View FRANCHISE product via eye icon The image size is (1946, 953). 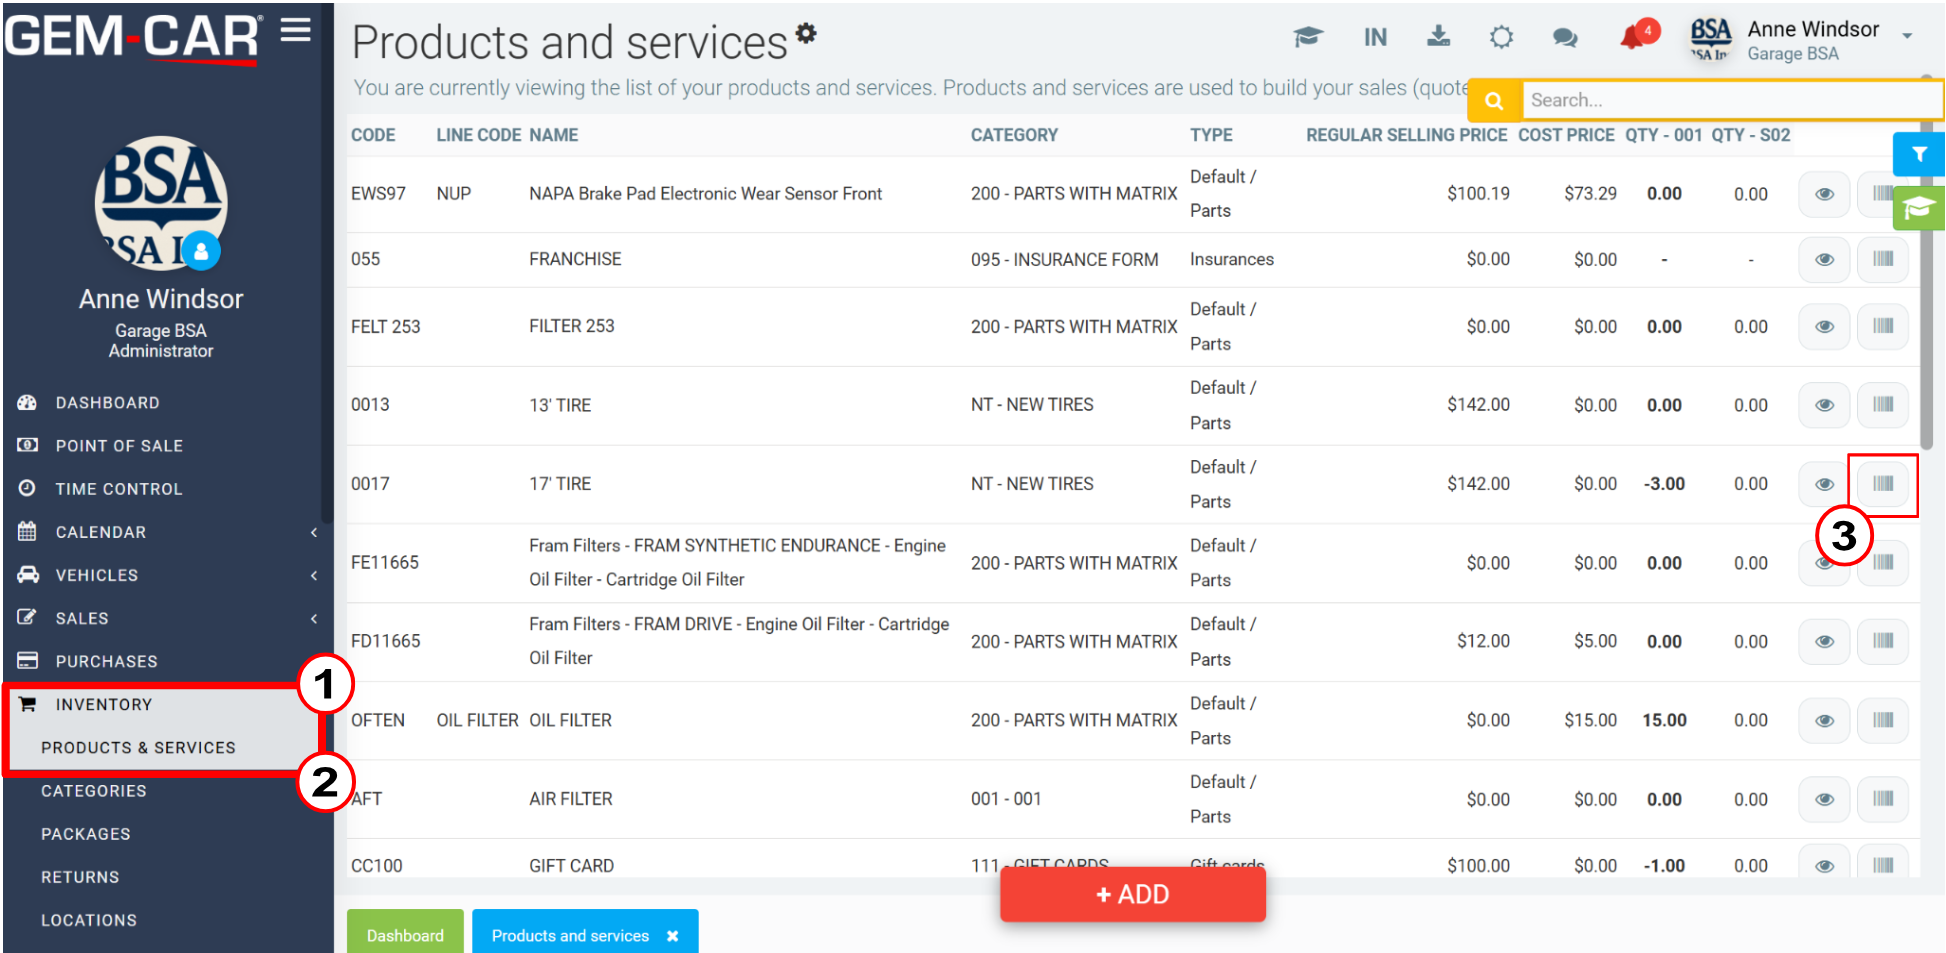pos(1824,259)
